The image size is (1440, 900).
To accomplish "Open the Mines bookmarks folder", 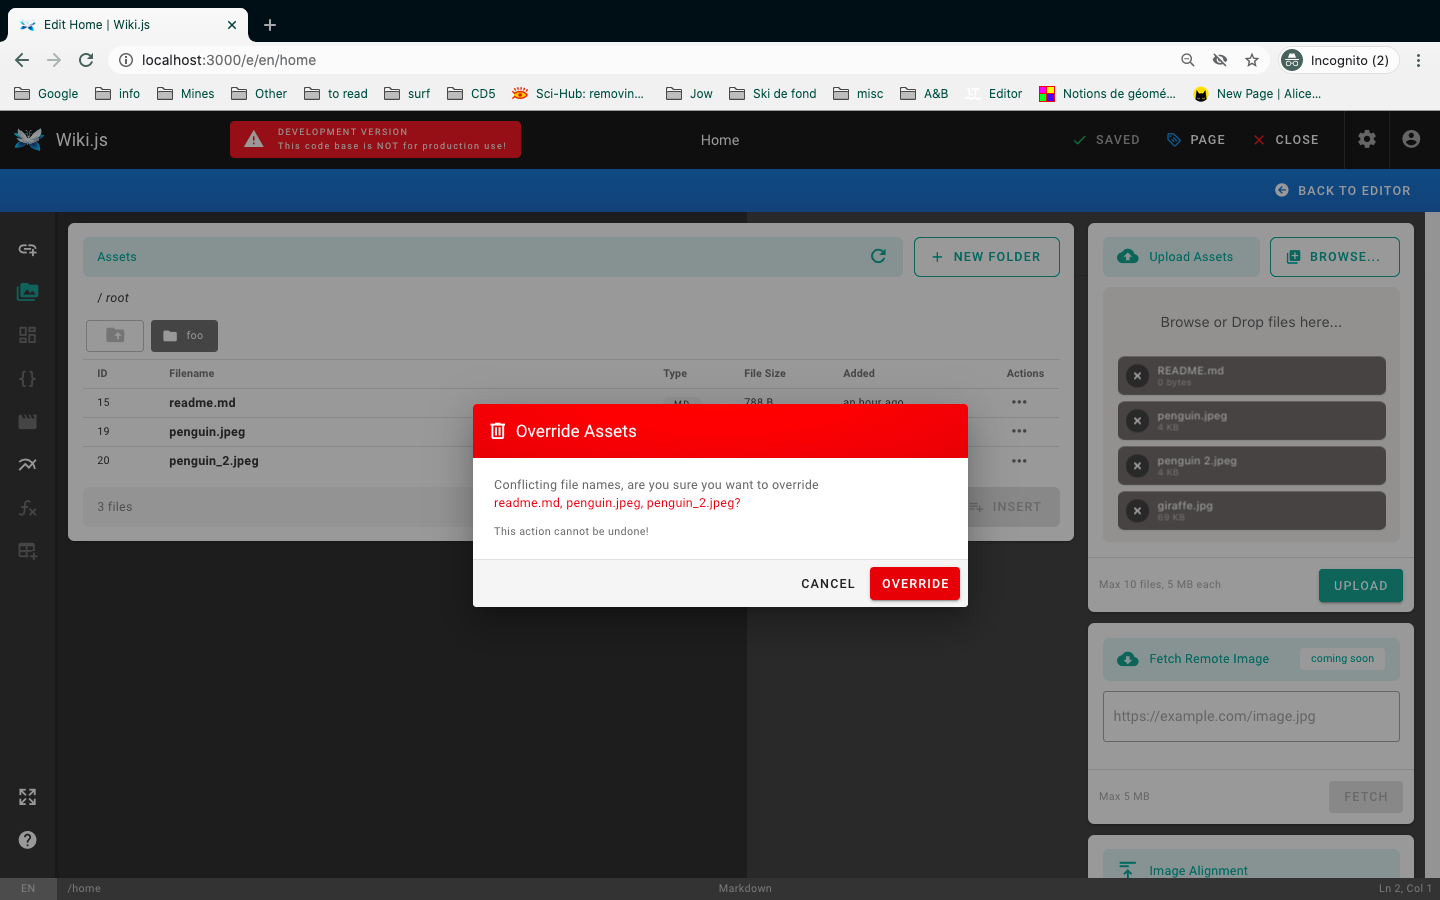I will [186, 94].
